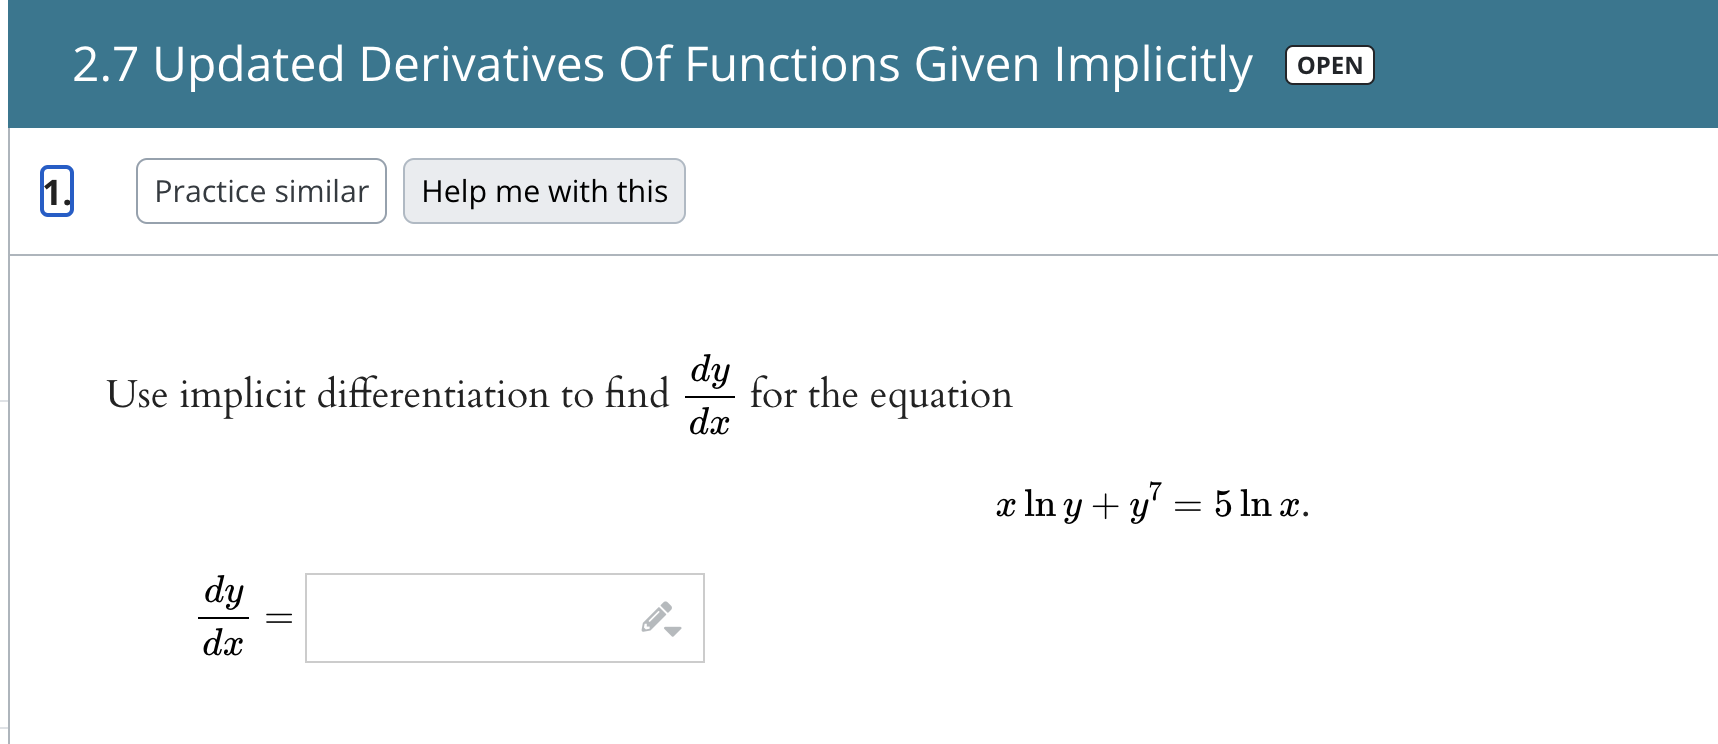Click Help me with this
This screenshot has width=1718, height=744.
click(544, 191)
